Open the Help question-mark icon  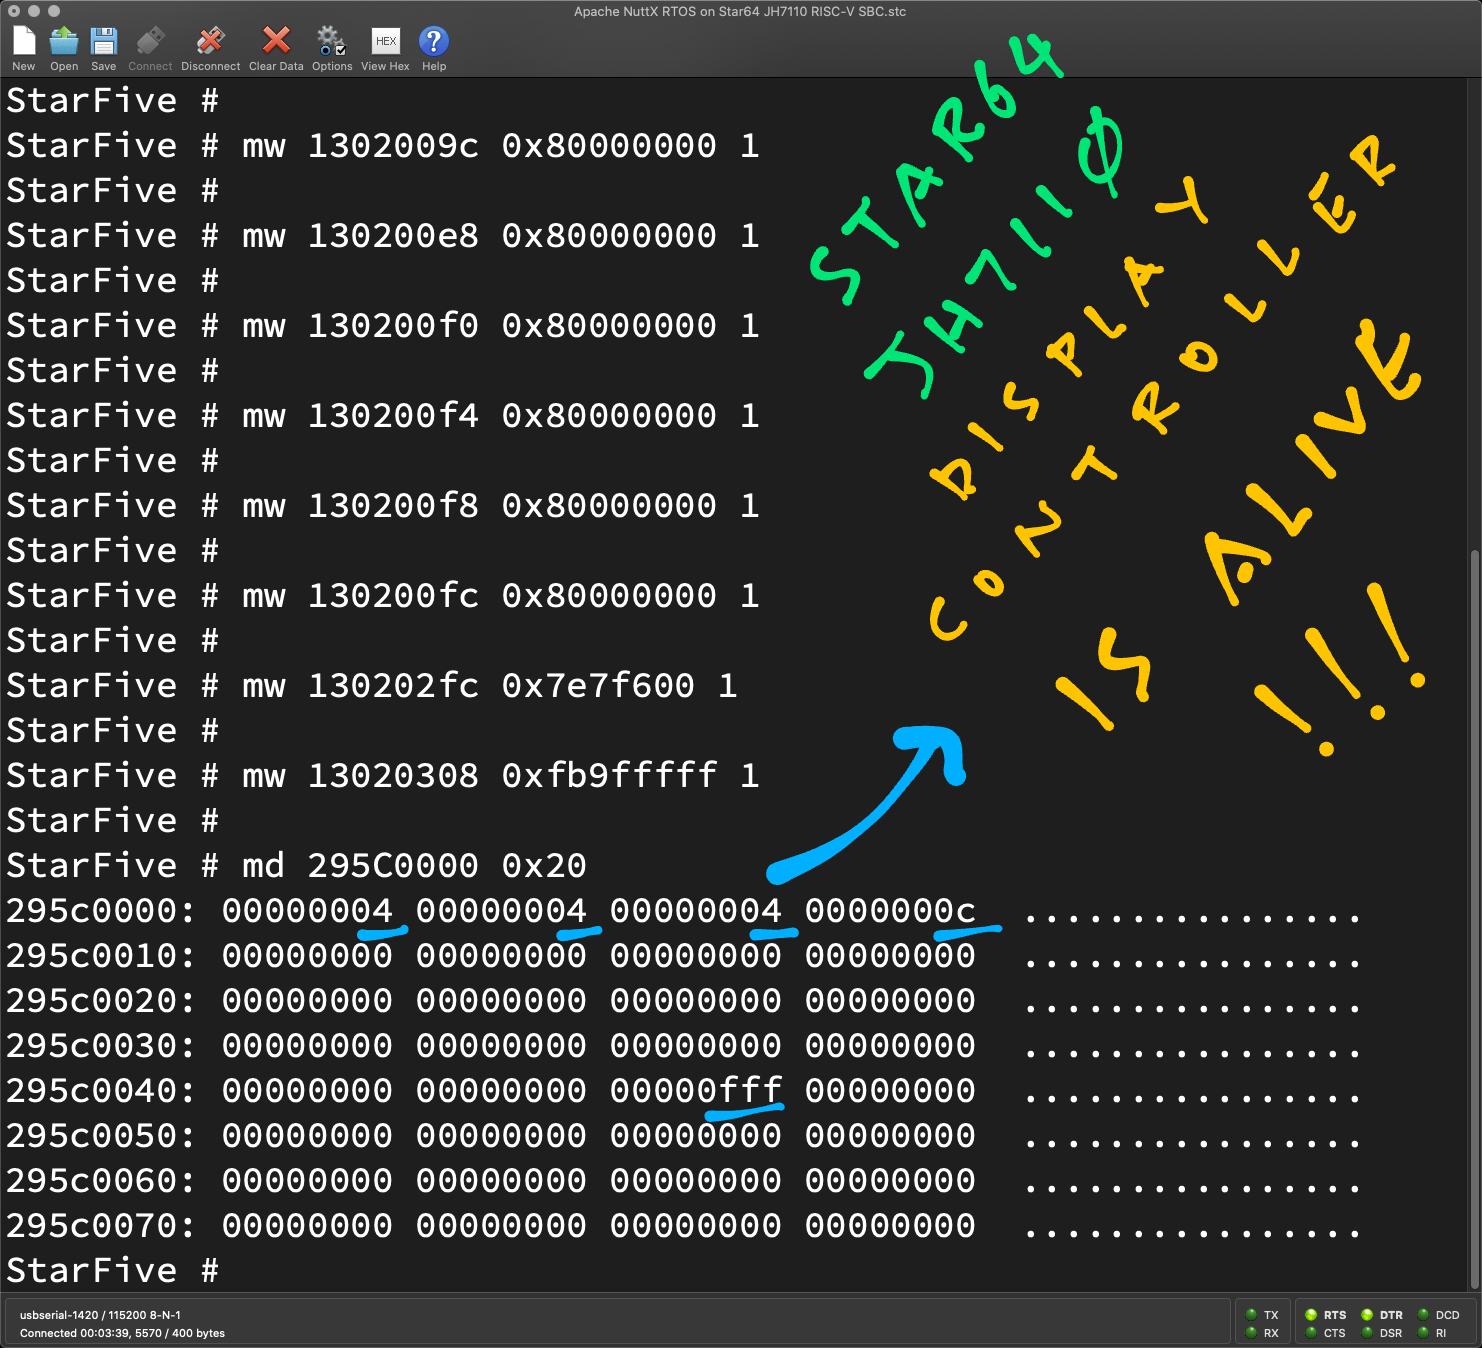[x=433, y=41]
